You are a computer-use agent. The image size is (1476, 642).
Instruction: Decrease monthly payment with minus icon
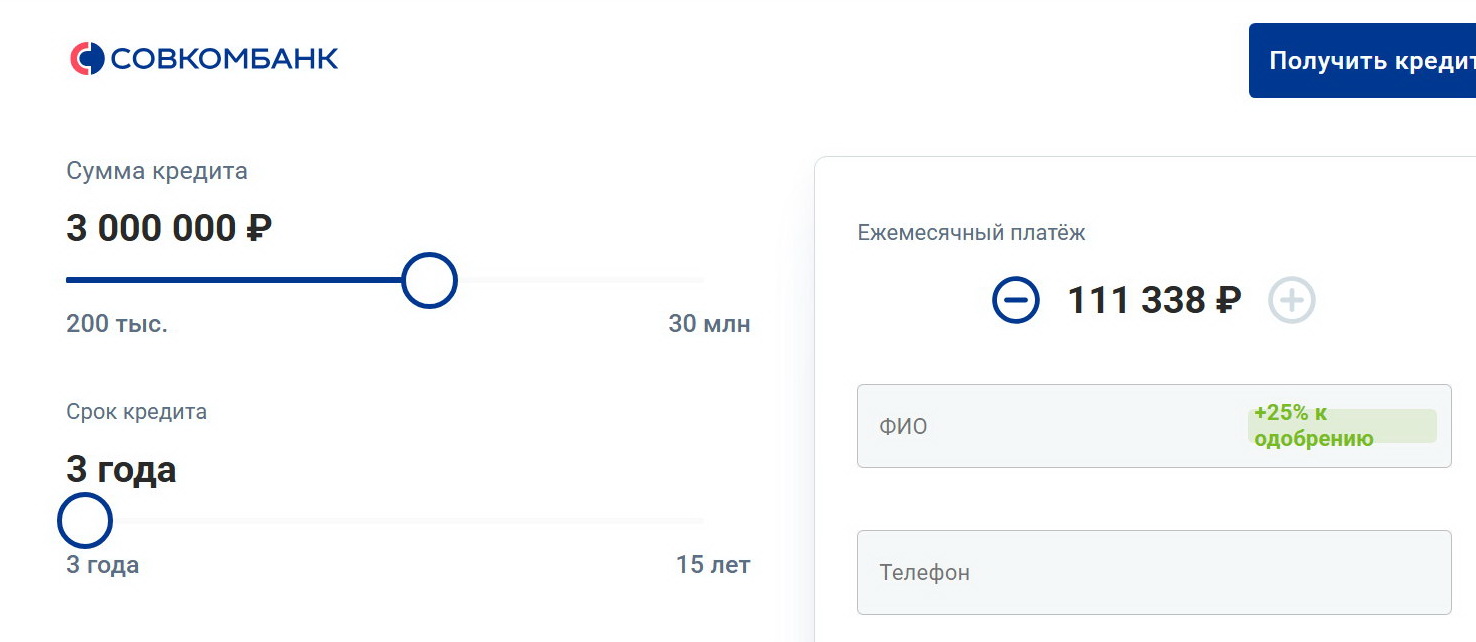tap(1015, 300)
